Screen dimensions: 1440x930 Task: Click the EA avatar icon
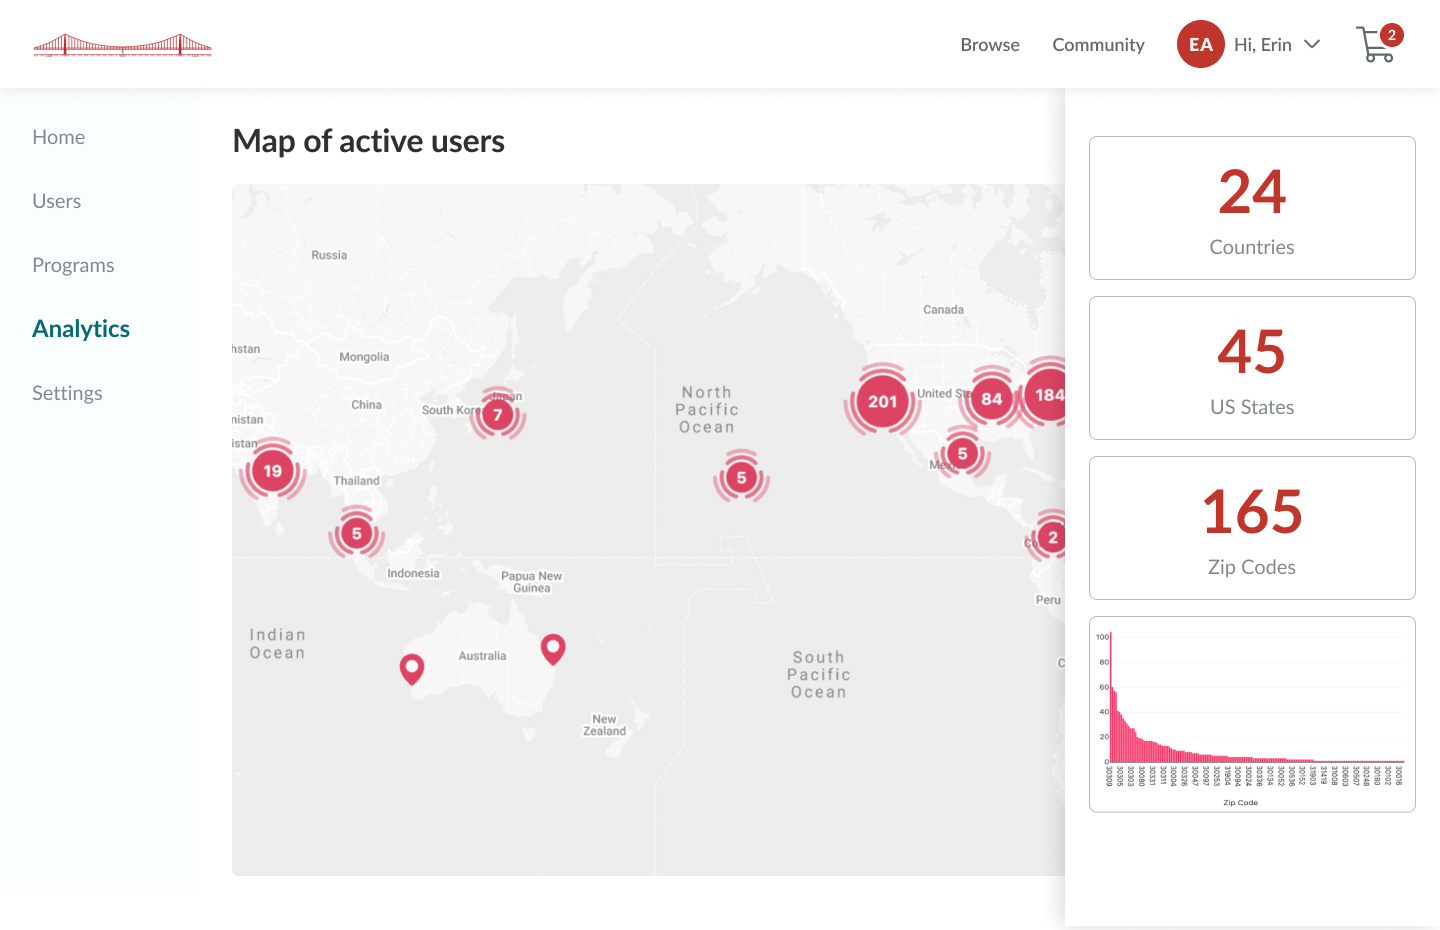pyautogui.click(x=1200, y=44)
